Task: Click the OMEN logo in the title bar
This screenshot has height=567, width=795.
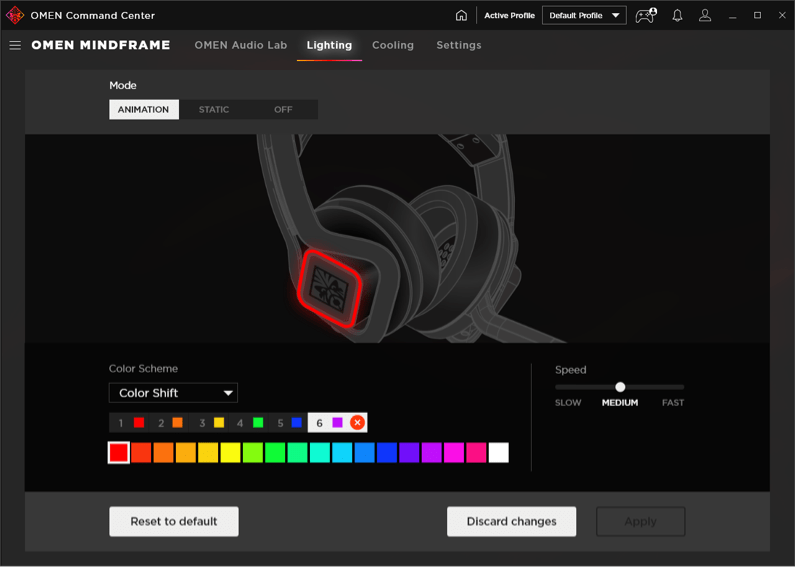Action: (14, 15)
